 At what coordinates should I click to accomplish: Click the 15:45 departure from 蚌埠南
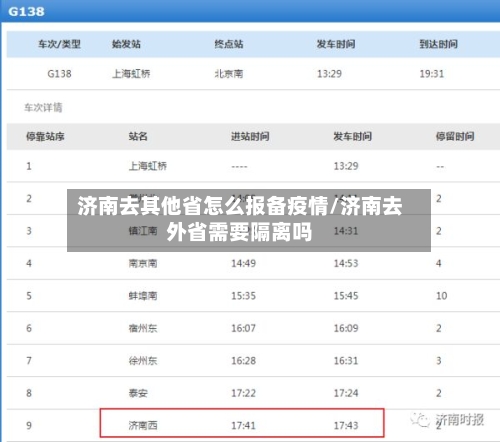point(346,296)
